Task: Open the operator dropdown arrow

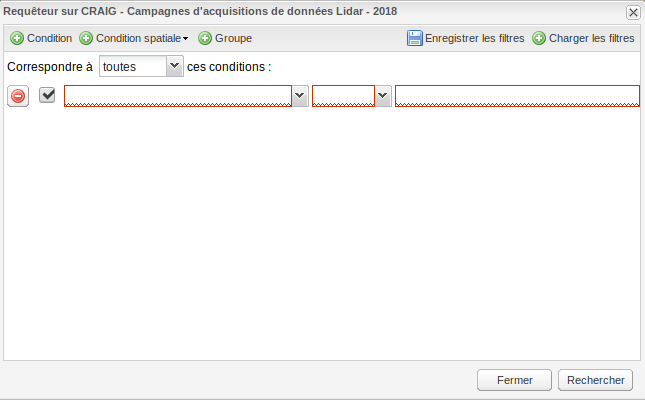Action: click(383, 96)
